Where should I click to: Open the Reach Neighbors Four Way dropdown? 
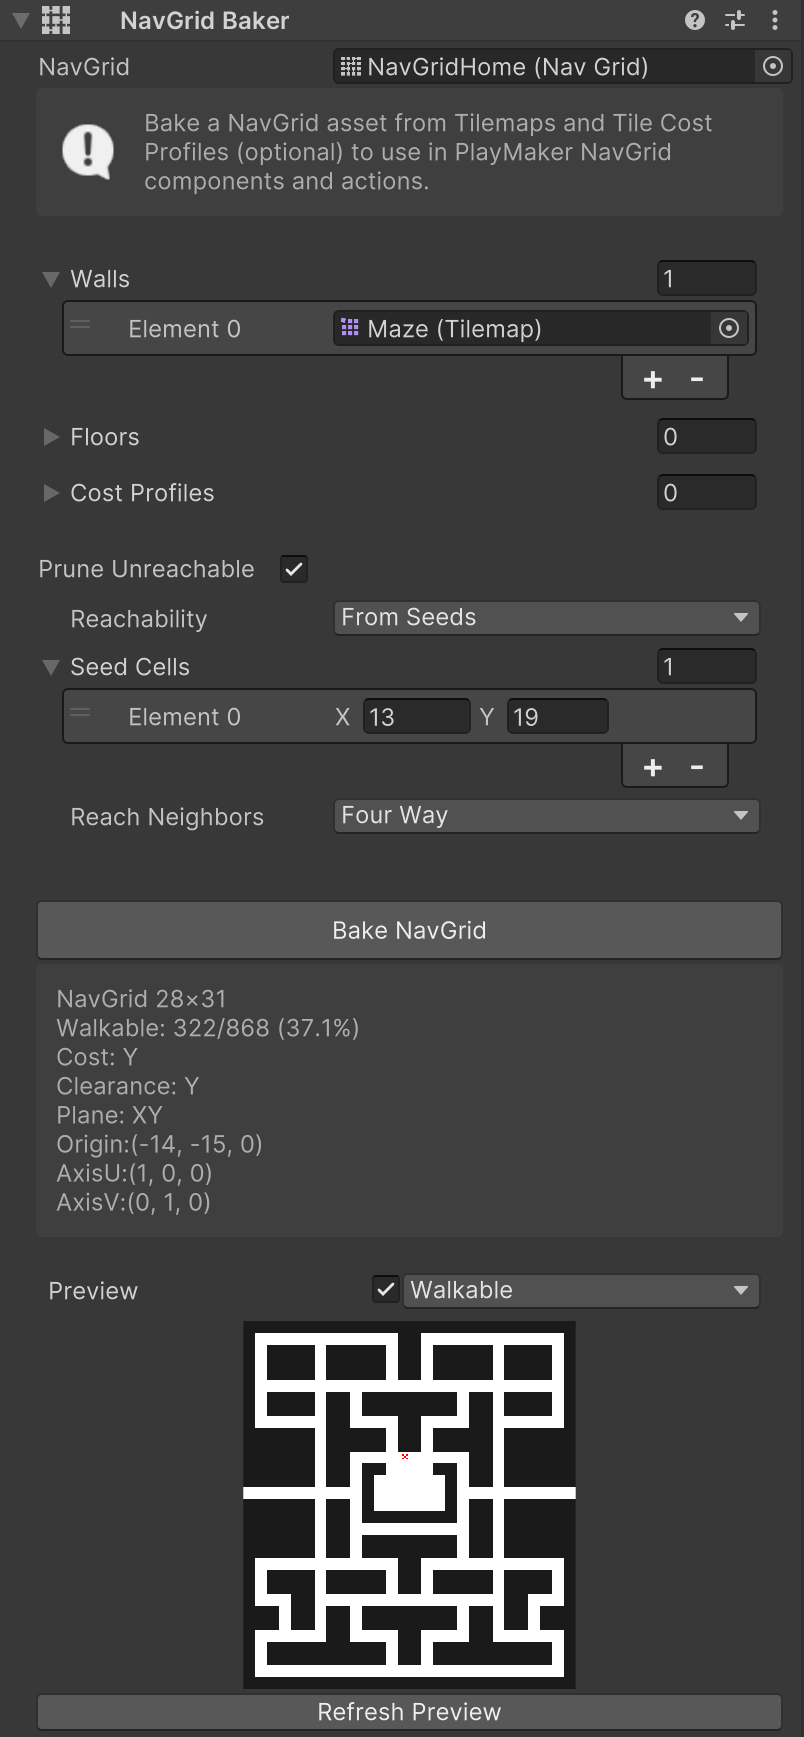click(x=546, y=815)
